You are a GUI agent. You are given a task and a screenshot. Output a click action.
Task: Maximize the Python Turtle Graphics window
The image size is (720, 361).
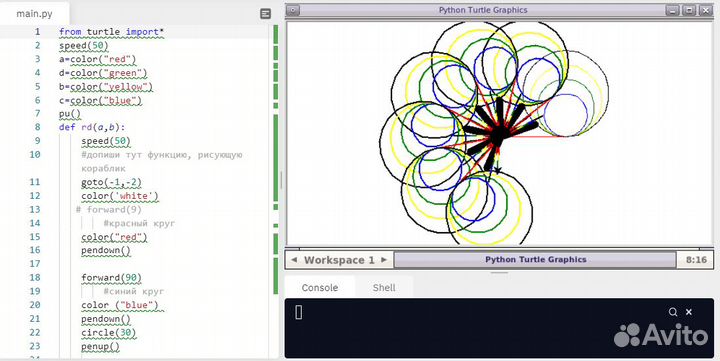point(689,10)
